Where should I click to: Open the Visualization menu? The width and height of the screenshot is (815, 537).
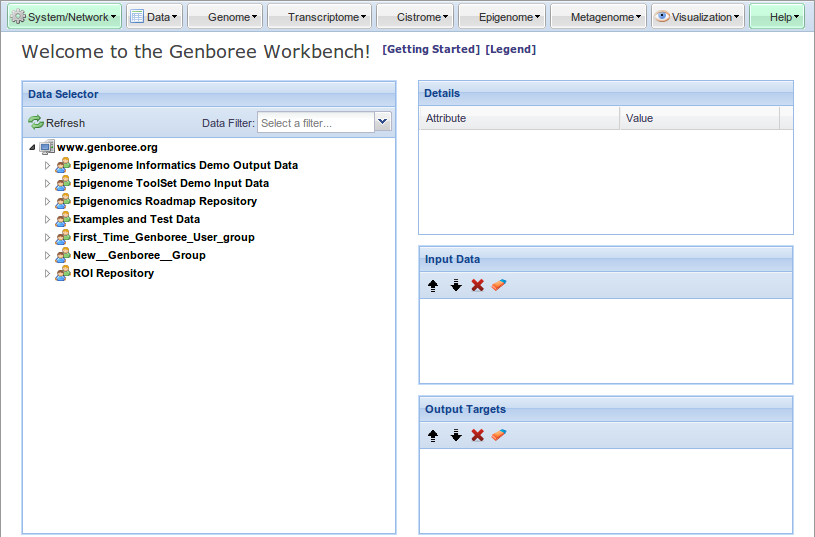[698, 17]
